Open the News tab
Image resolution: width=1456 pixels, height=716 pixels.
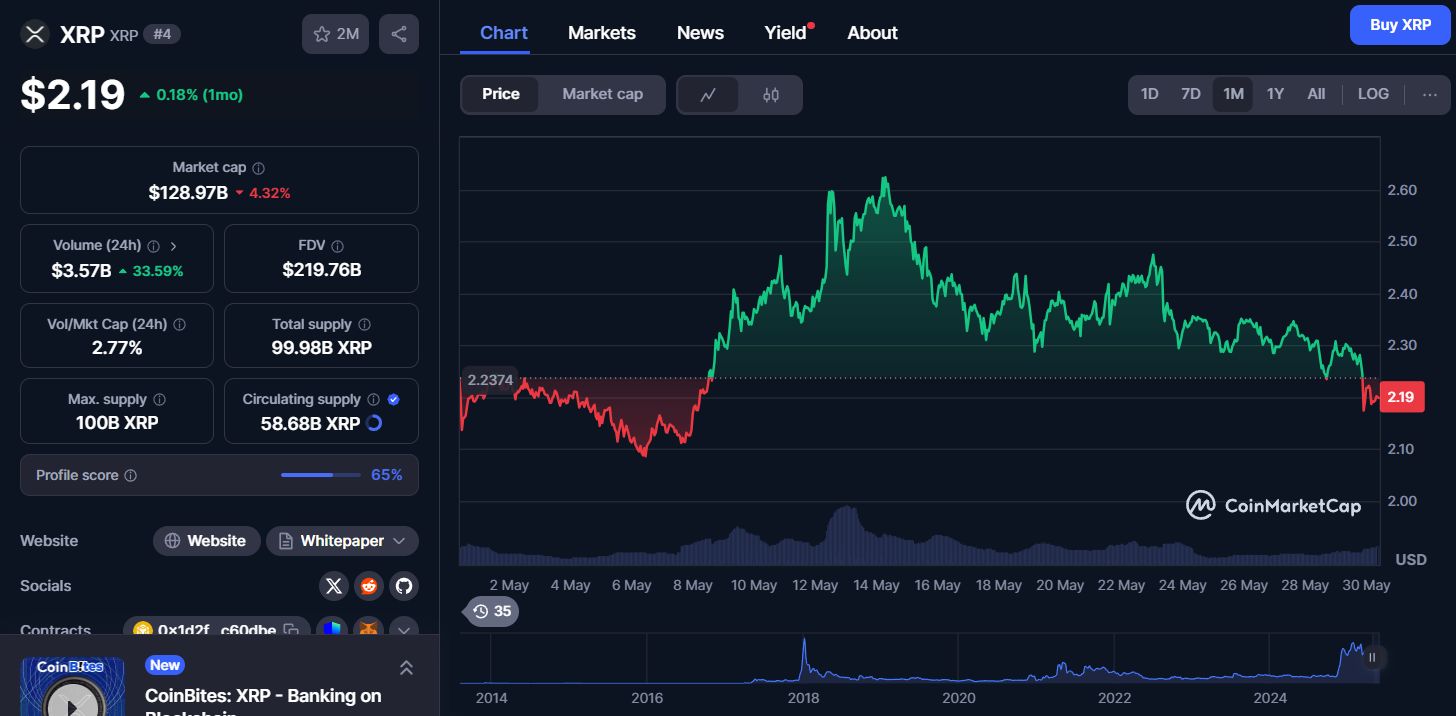(x=700, y=33)
